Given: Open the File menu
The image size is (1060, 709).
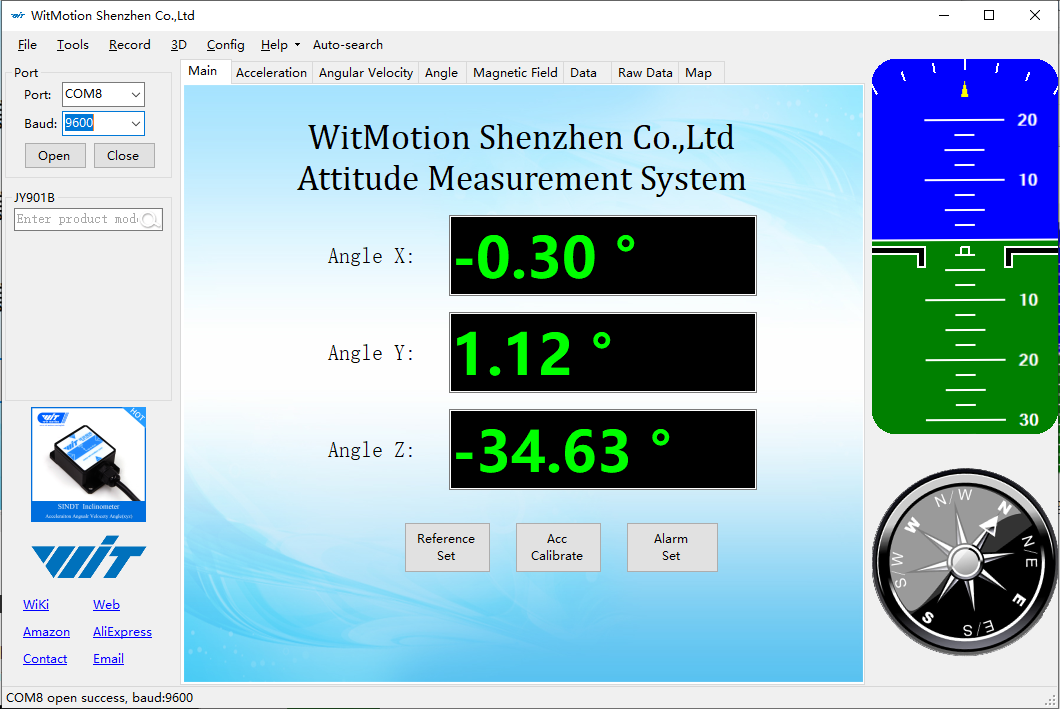Looking at the screenshot, I should pyautogui.click(x=27, y=45).
